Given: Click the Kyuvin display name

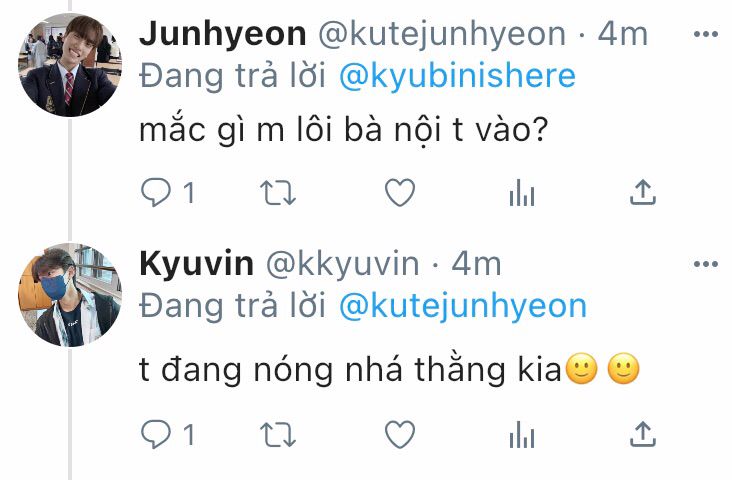Looking at the screenshot, I should 197,265.
